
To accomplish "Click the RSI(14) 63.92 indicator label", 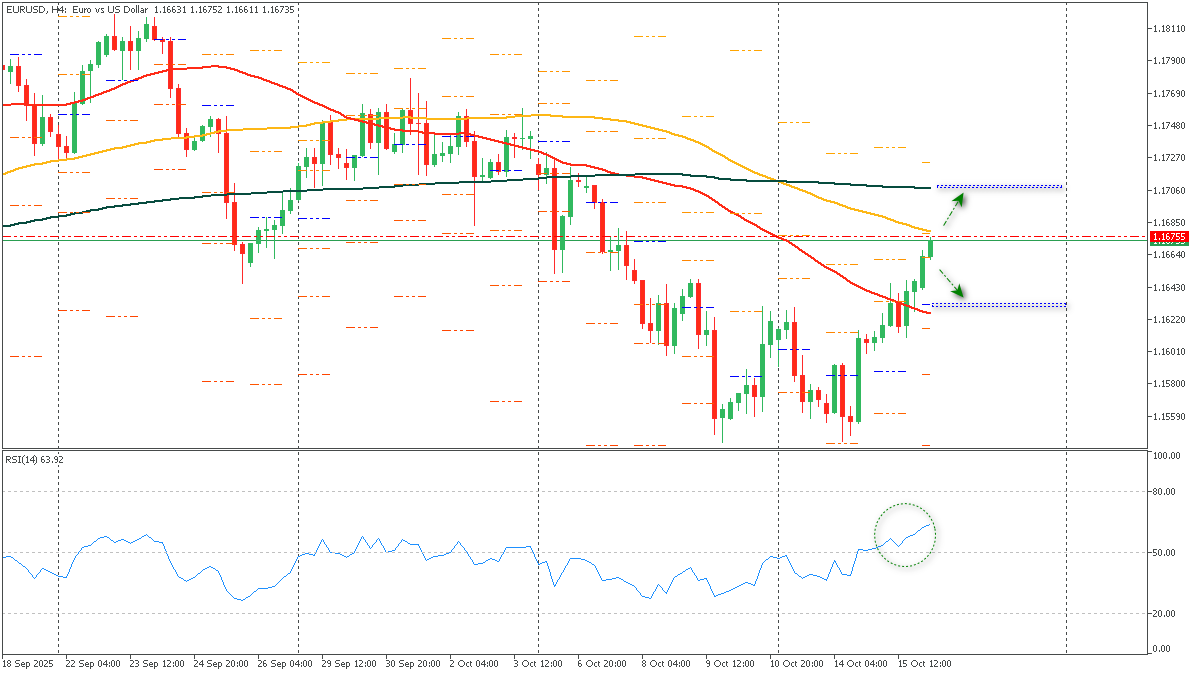I will [x=34, y=460].
